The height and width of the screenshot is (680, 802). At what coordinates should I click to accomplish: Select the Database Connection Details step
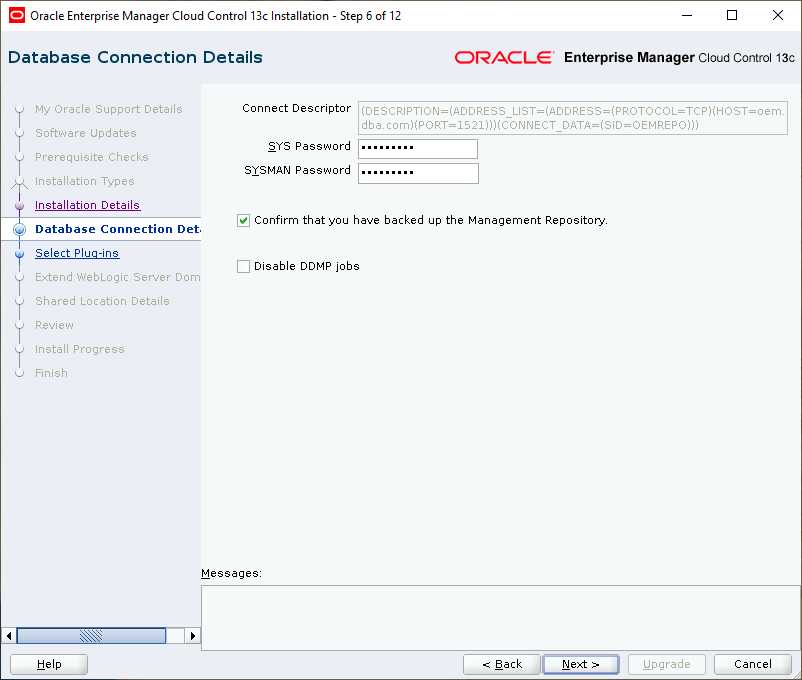[x=118, y=229]
